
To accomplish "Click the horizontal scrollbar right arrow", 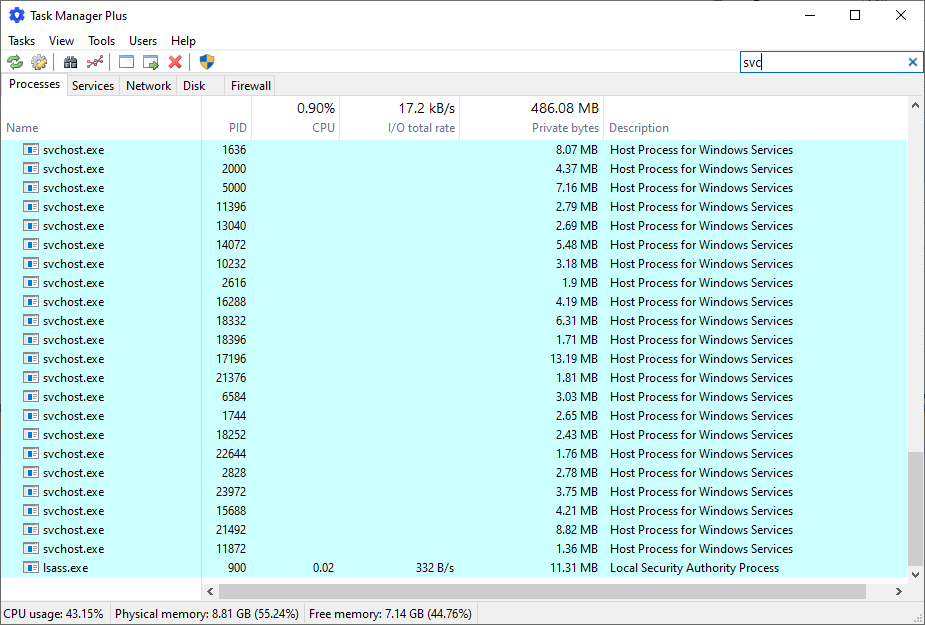I will tap(898, 591).
